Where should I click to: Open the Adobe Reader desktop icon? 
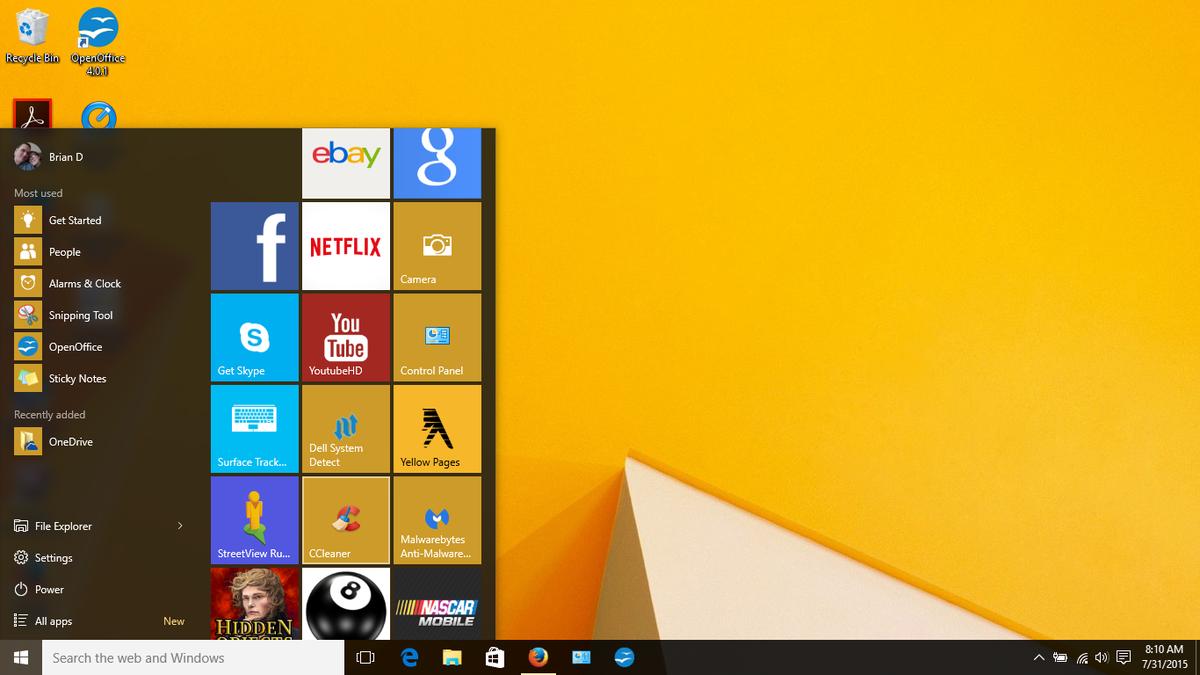tap(33, 114)
